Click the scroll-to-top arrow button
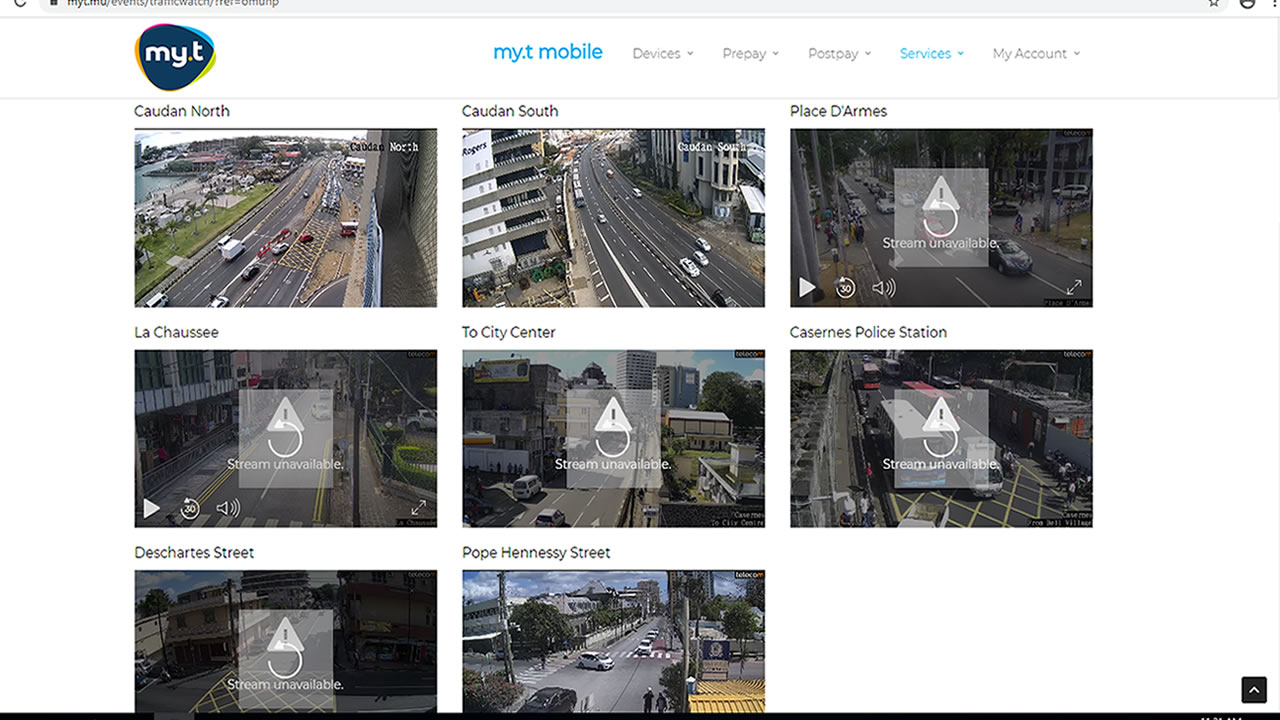The width and height of the screenshot is (1280, 720). click(1253, 690)
